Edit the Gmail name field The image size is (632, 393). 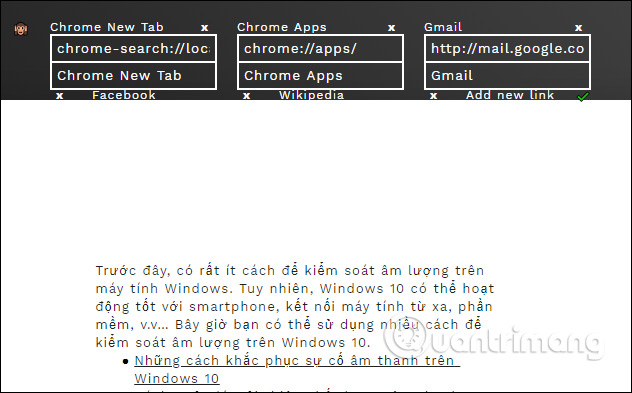pos(507,75)
